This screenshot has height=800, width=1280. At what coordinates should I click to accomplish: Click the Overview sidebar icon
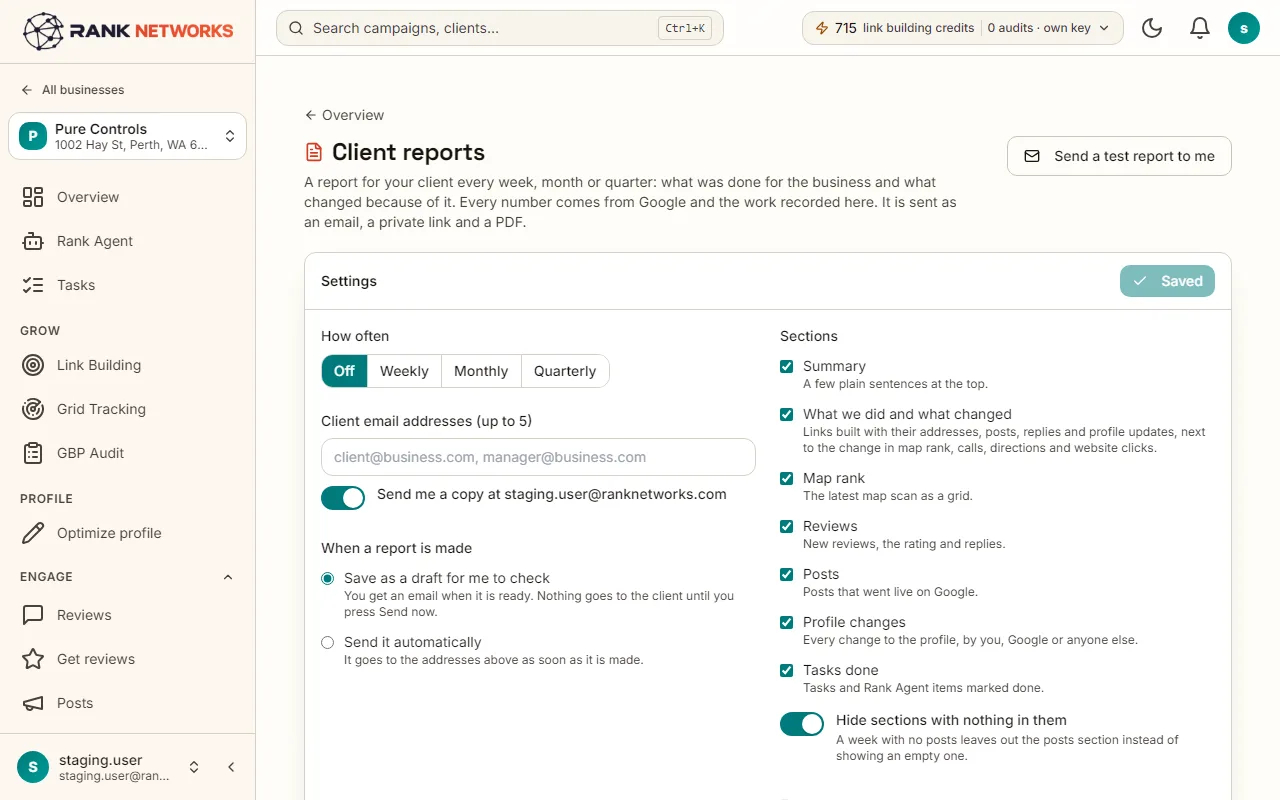(x=33, y=197)
